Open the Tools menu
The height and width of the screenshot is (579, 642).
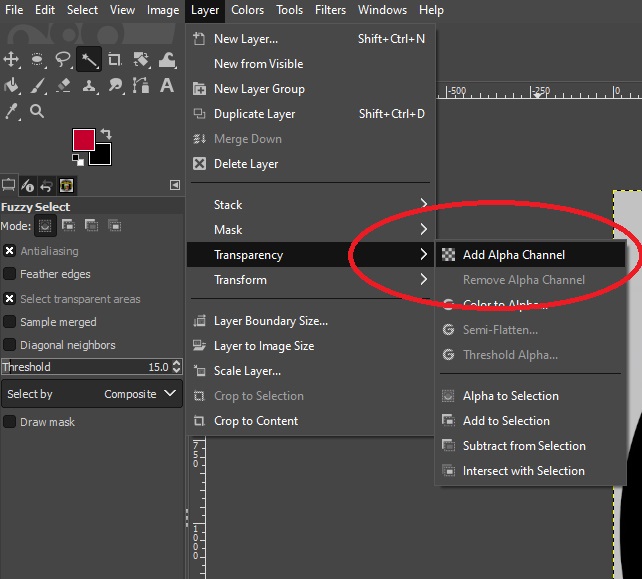pos(289,10)
